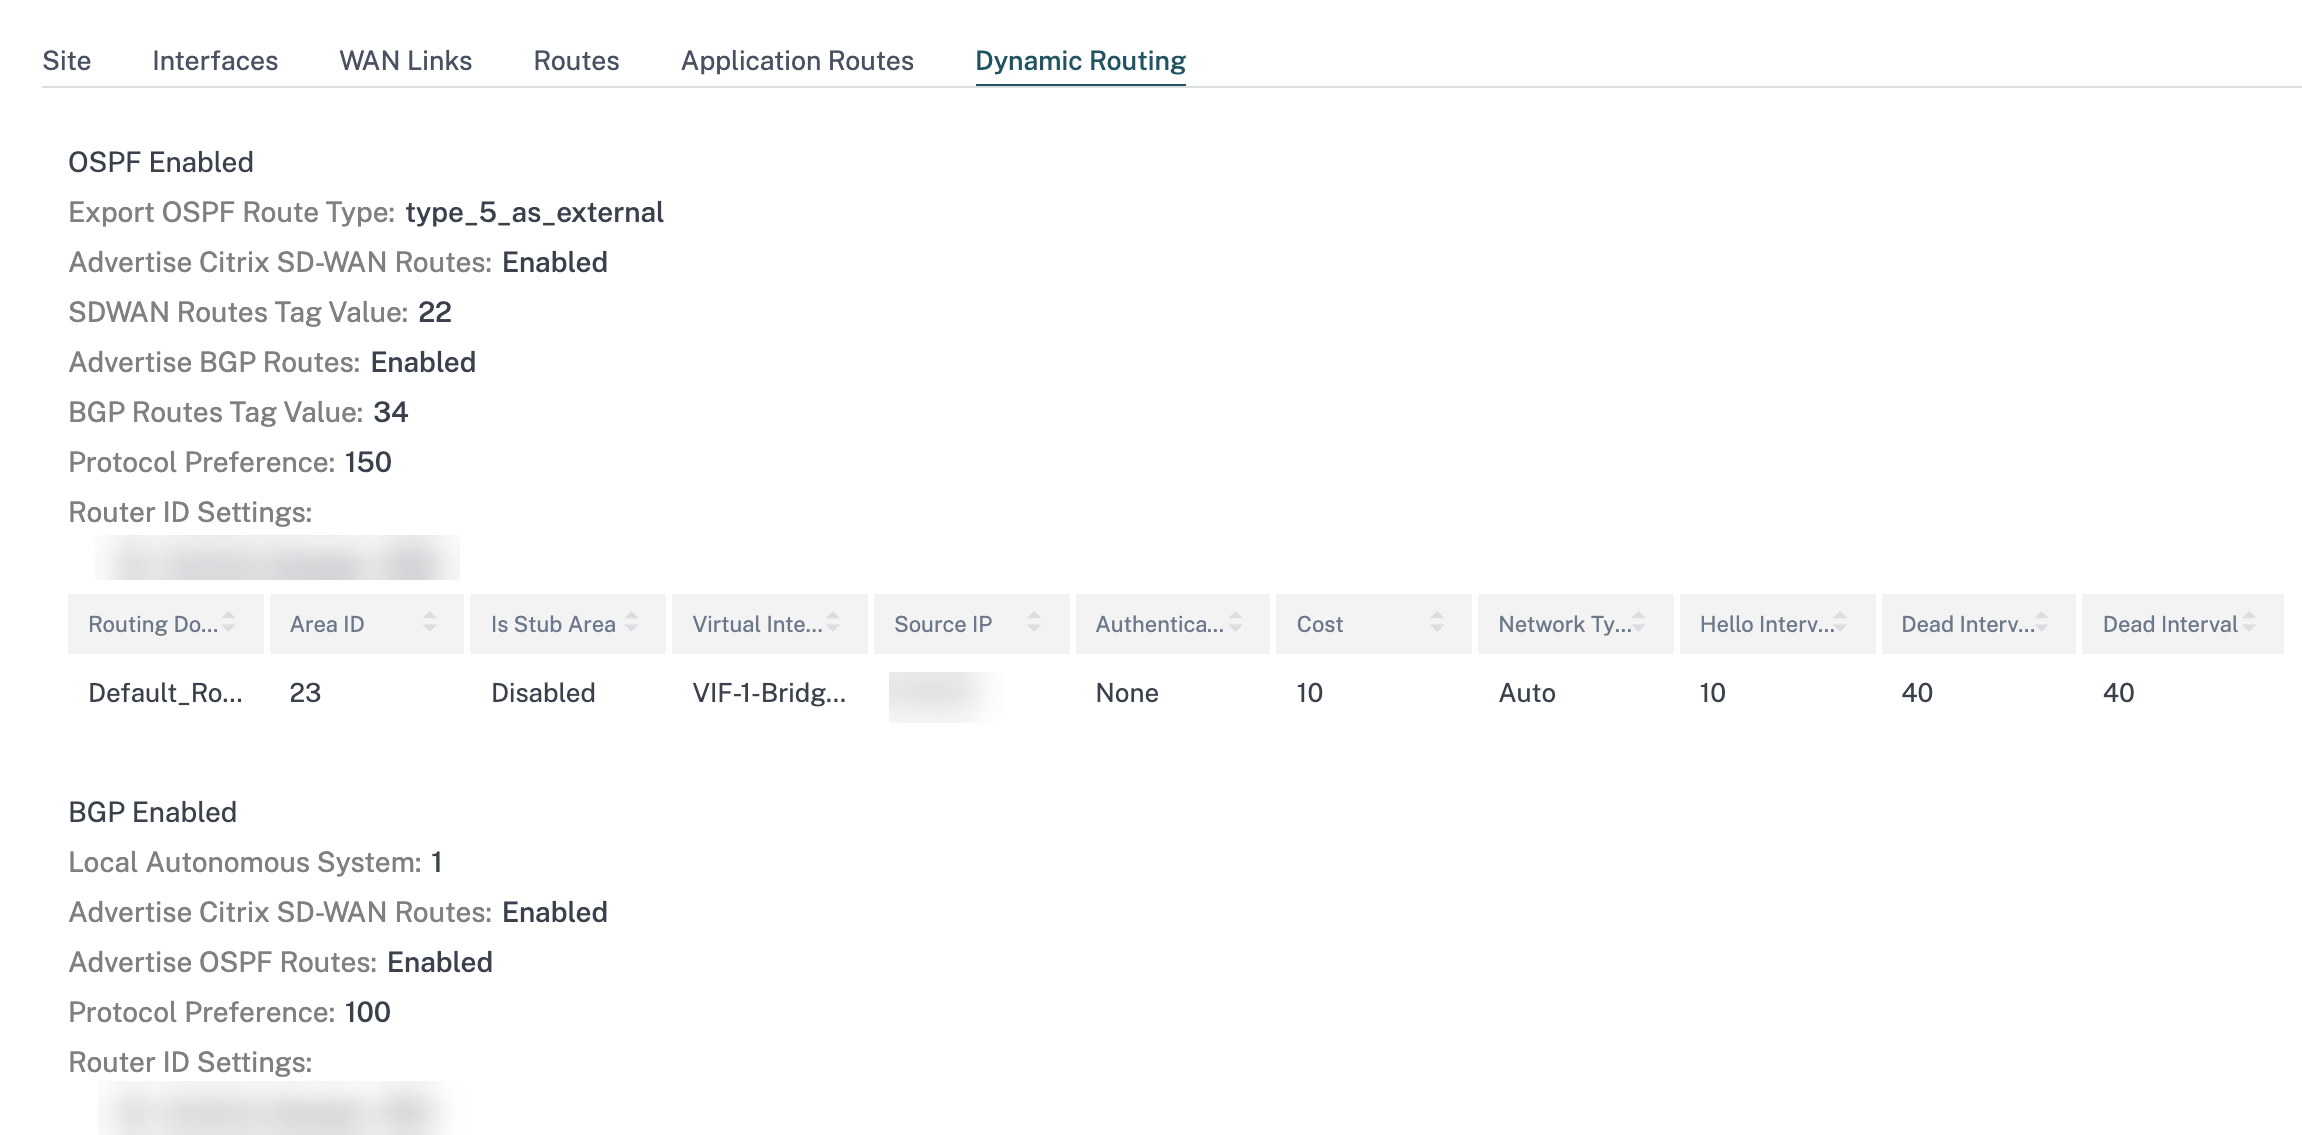Open the Application Routes tab
This screenshot has height=1135, width=2302.
click(797, 61)
